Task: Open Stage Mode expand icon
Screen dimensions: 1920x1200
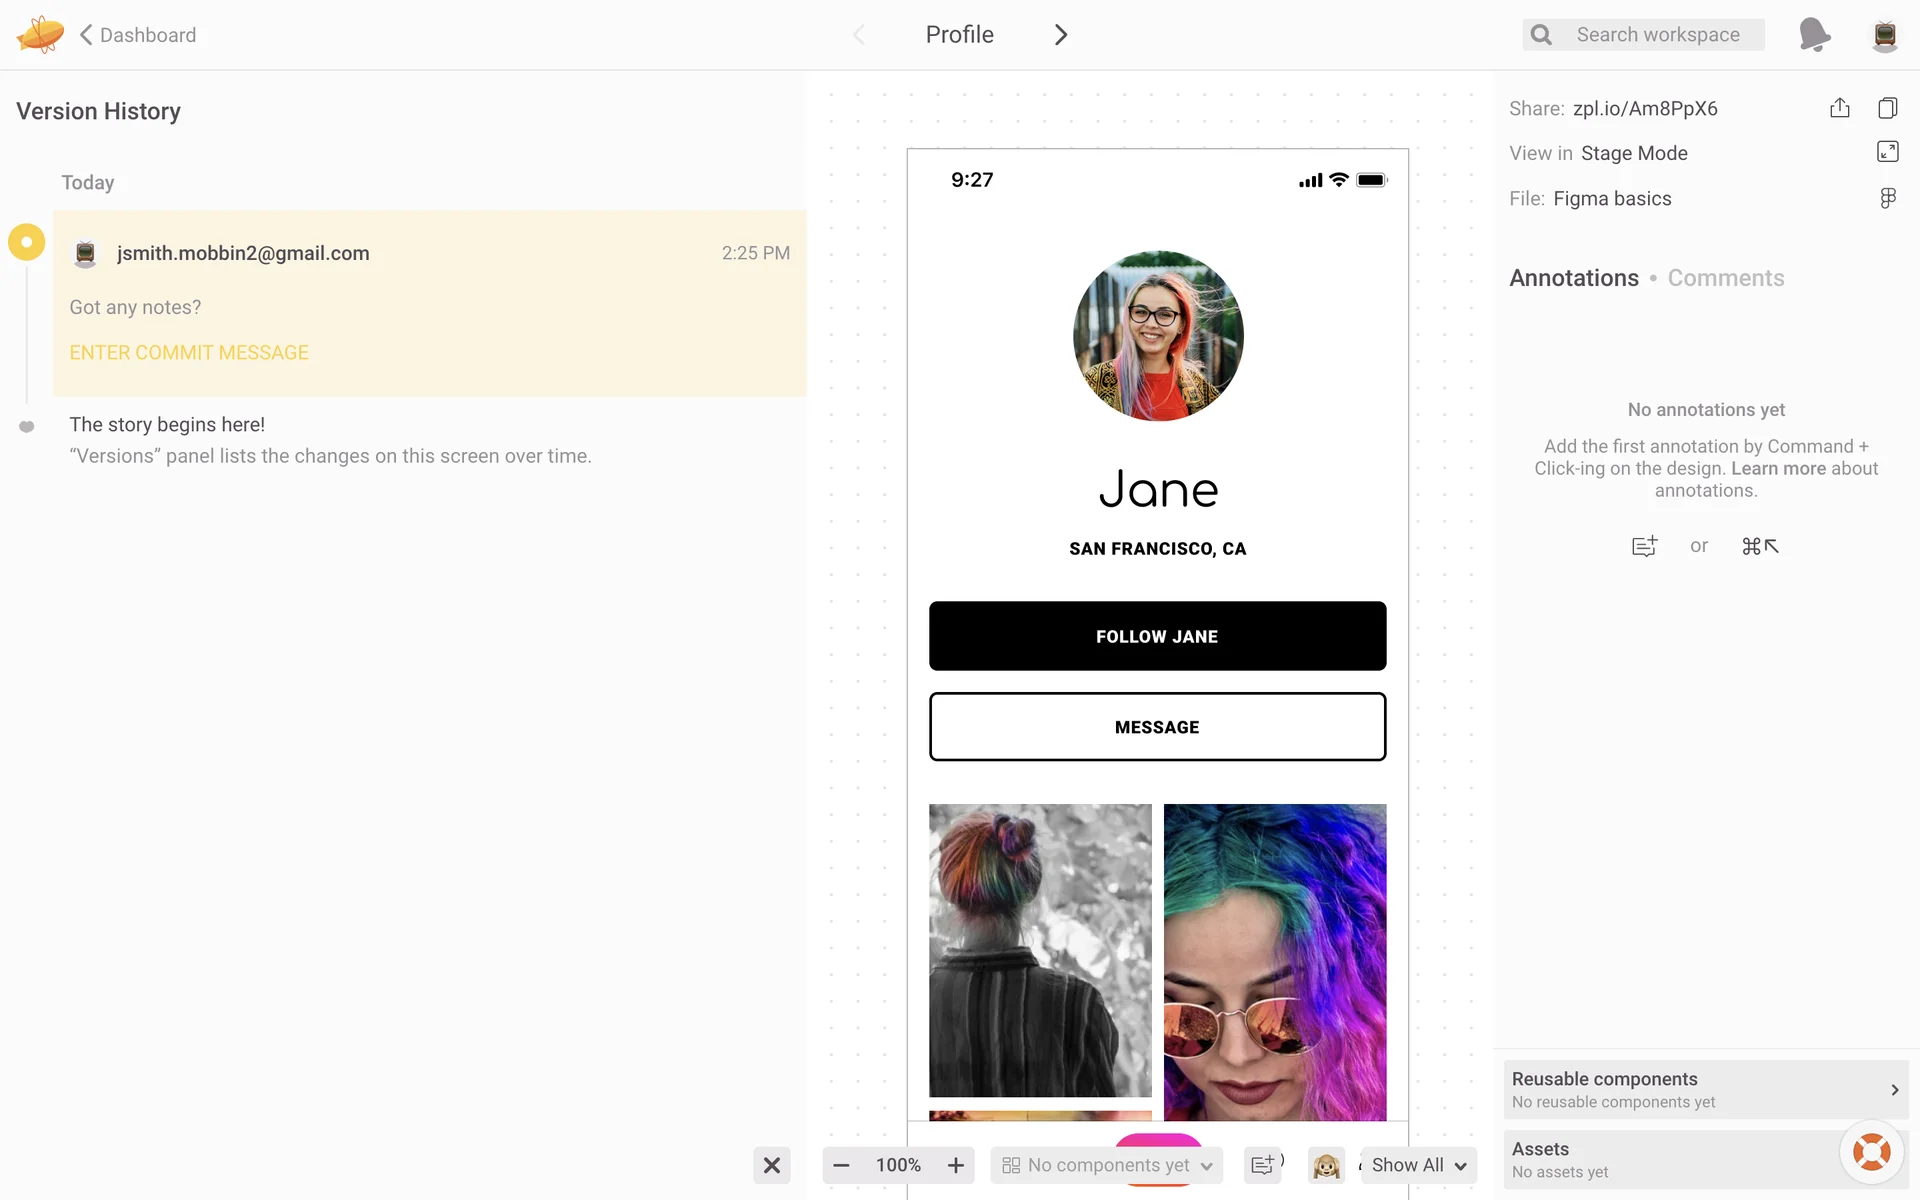Action: pyautogui.click(x=1887, y=152)
